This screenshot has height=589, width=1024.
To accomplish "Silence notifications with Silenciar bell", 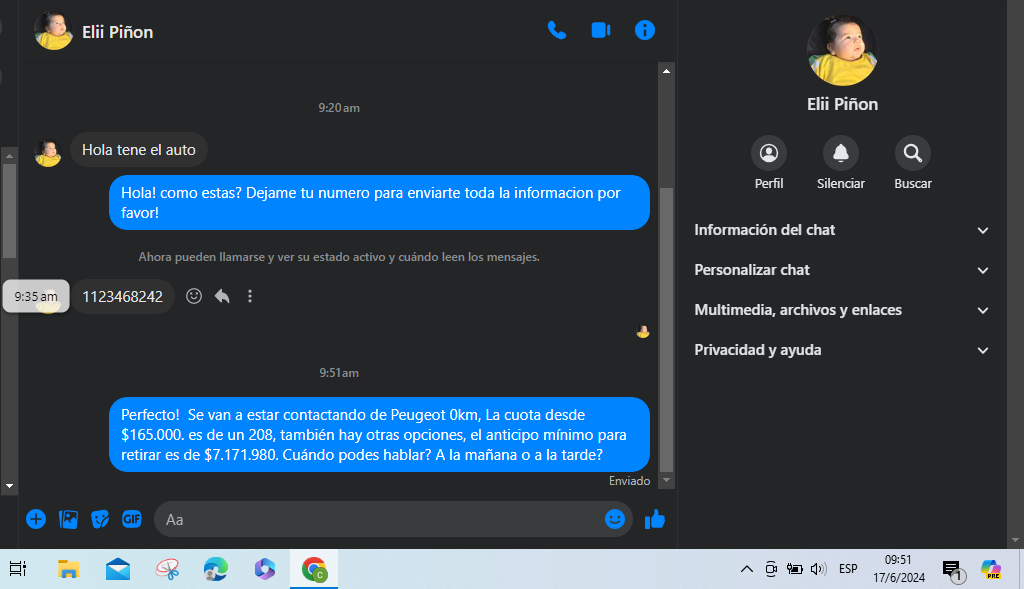I will (840, 153).
